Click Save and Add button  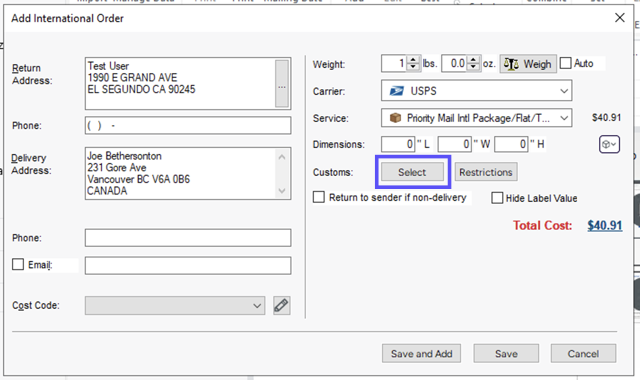point(421,353)
